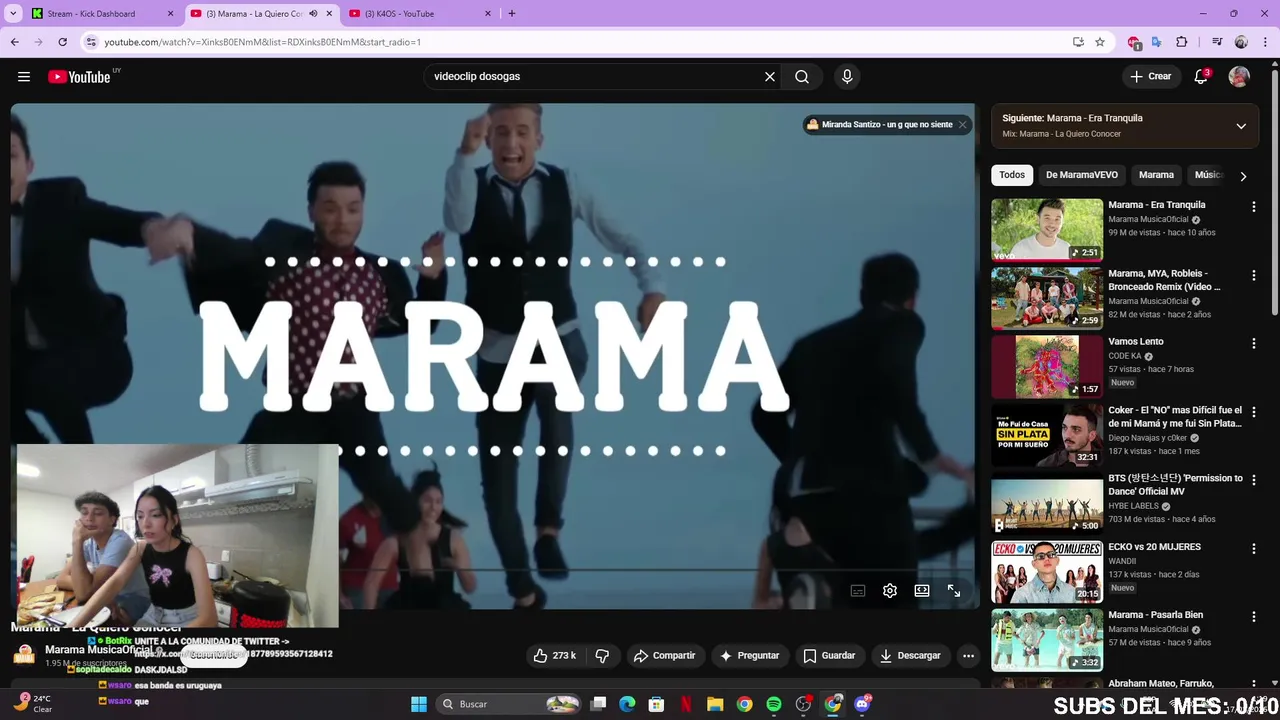
Task: Open Marama MusicaOficial channel under Pasarla Bien
Action: tap(1148, 629)
